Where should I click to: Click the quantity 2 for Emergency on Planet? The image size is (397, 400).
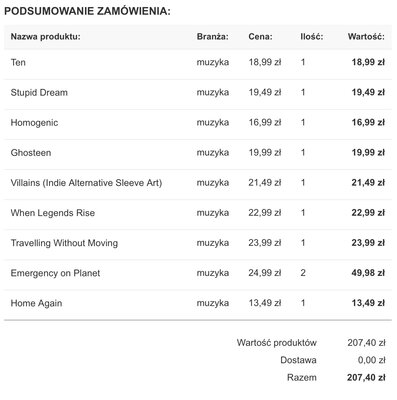tap(303, 273)
